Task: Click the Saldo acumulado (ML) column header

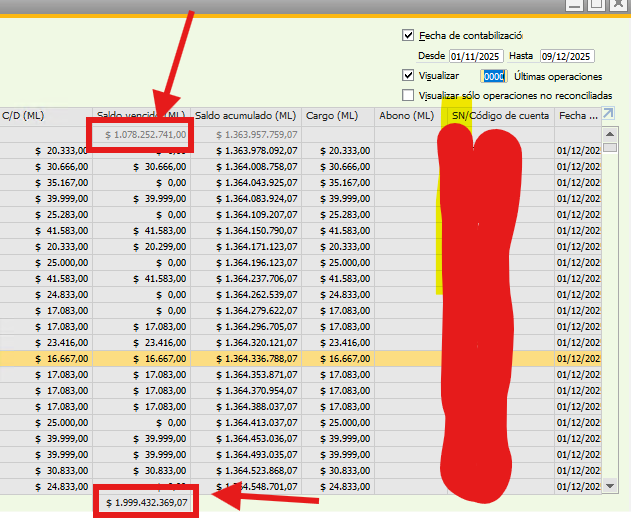Action: pyautogui.click(x=245, y=116)
